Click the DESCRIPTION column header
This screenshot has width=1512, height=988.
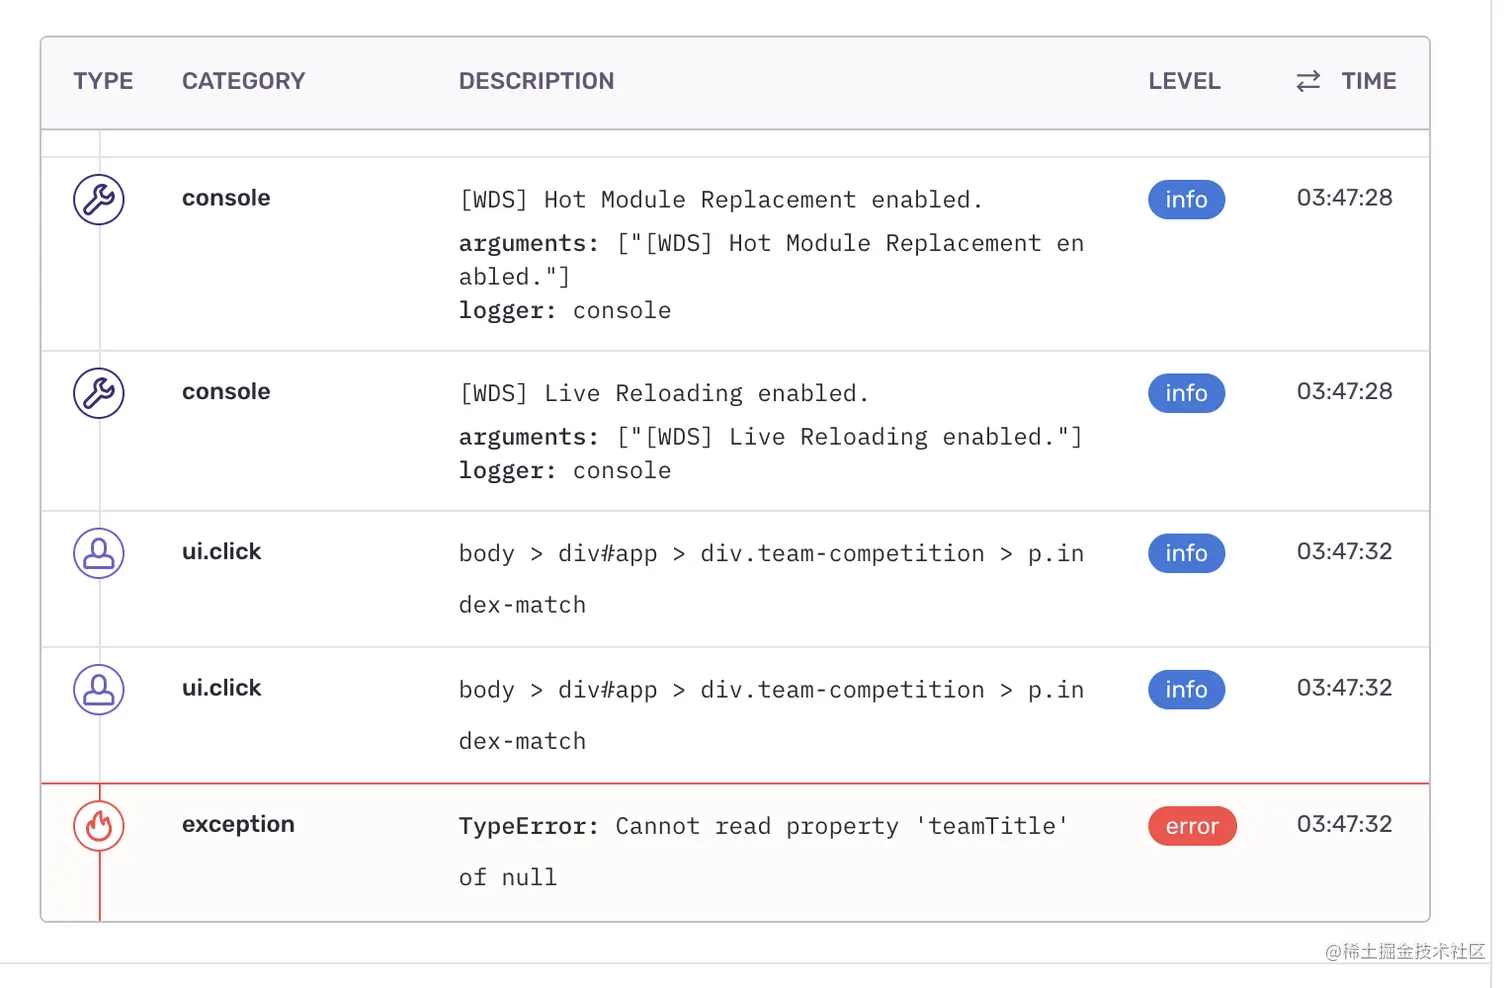point(536,81)
